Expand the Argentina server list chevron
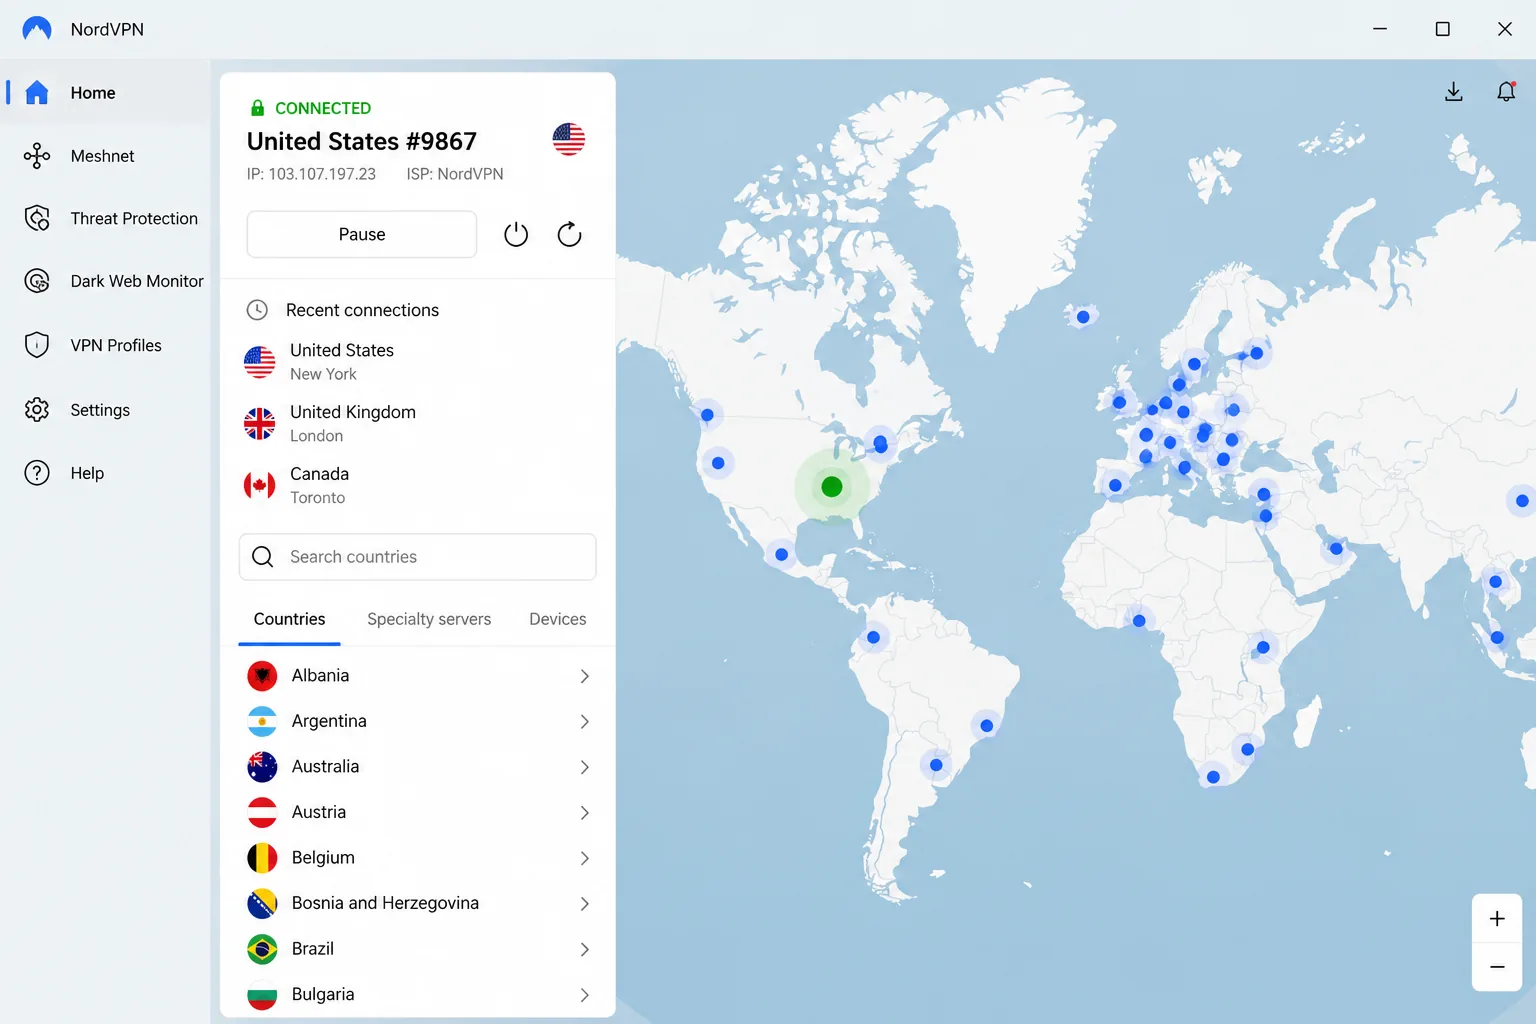 coord(585,721)
